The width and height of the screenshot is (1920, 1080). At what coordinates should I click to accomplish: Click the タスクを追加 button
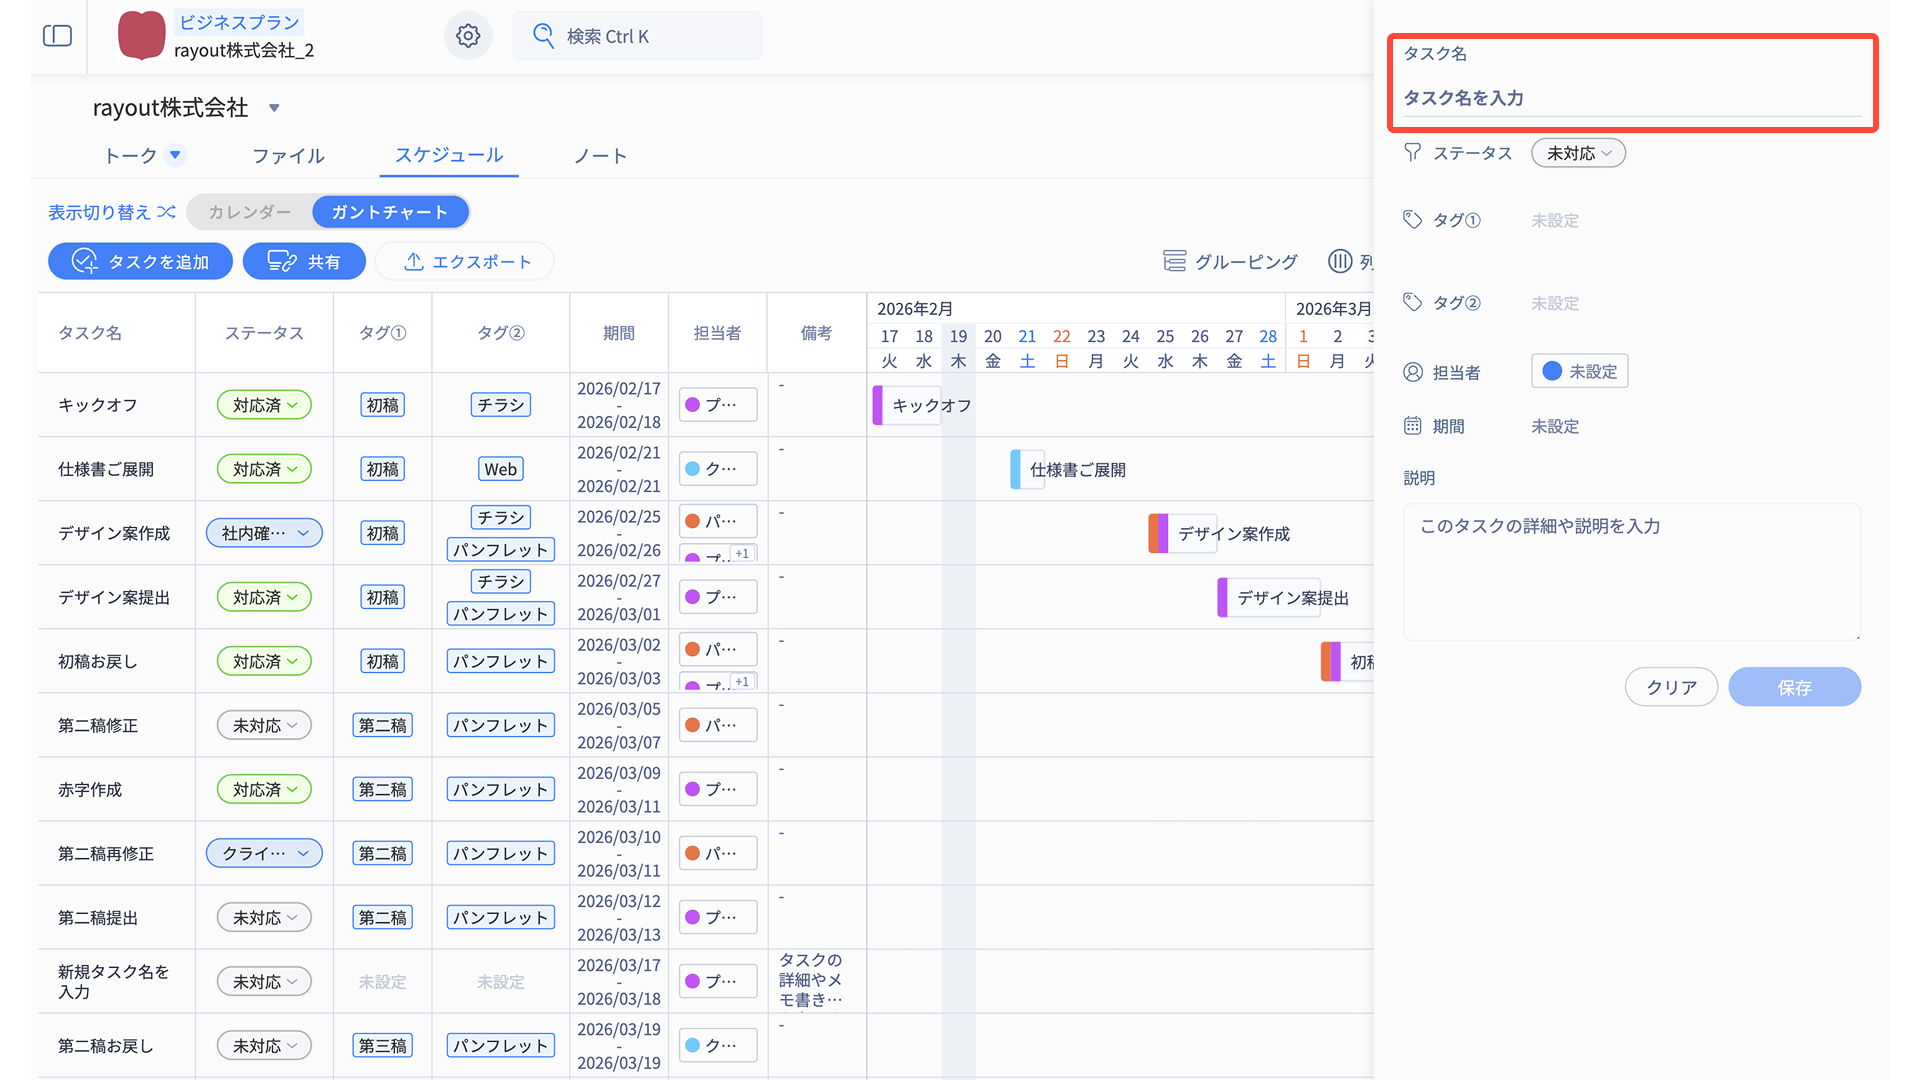point(140,262)
